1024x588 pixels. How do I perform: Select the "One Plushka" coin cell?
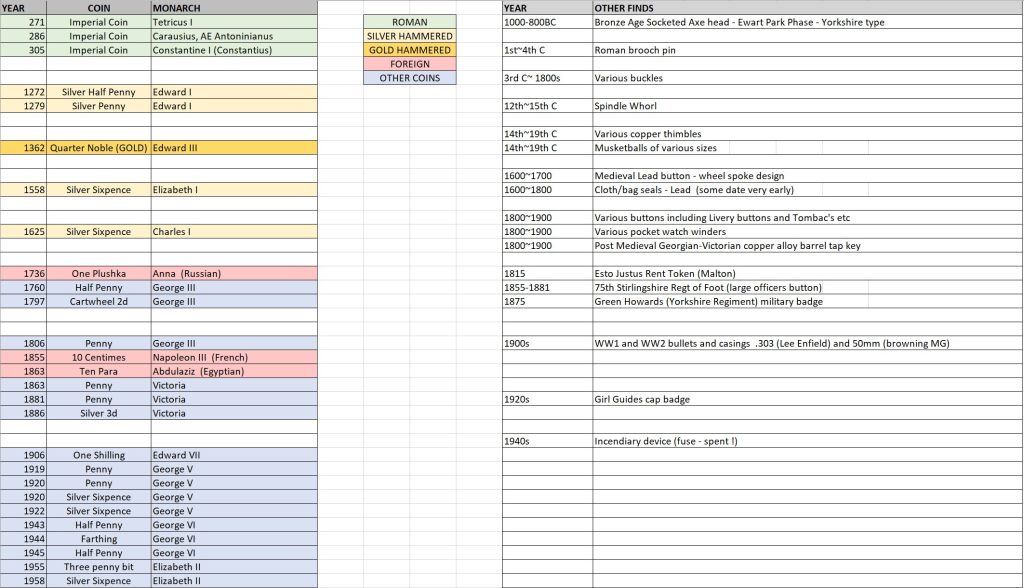click(x=99, y=274)
